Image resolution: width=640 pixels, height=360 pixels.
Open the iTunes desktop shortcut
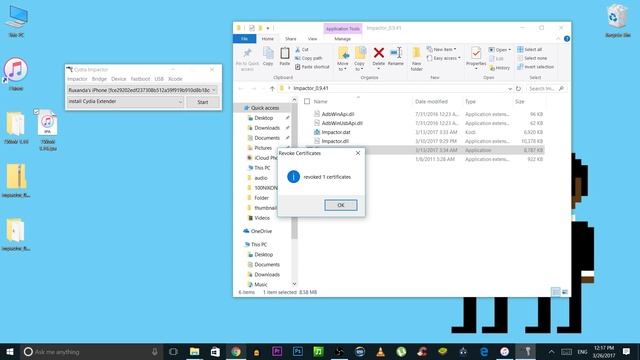point(16,74)
